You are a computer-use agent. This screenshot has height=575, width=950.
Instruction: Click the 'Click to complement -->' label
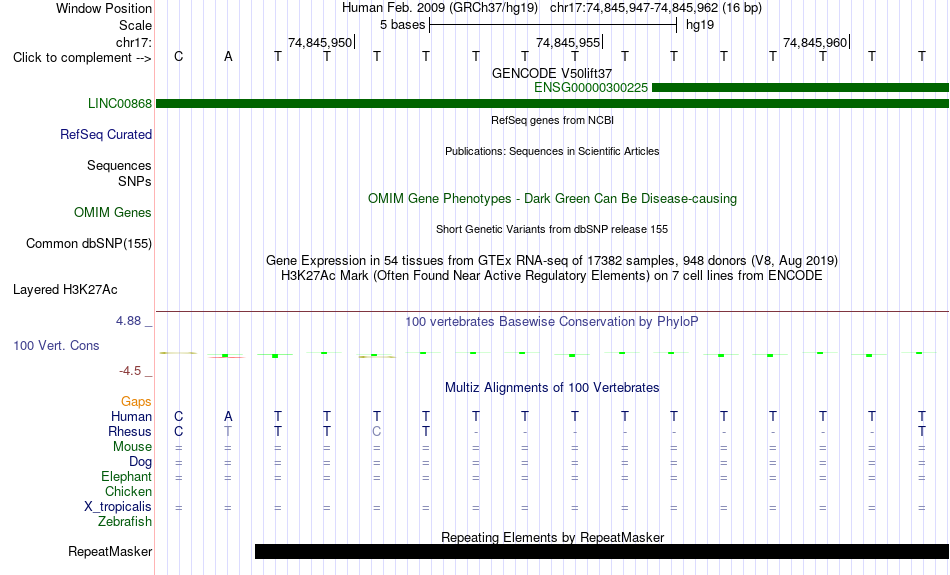coord(82,58)
